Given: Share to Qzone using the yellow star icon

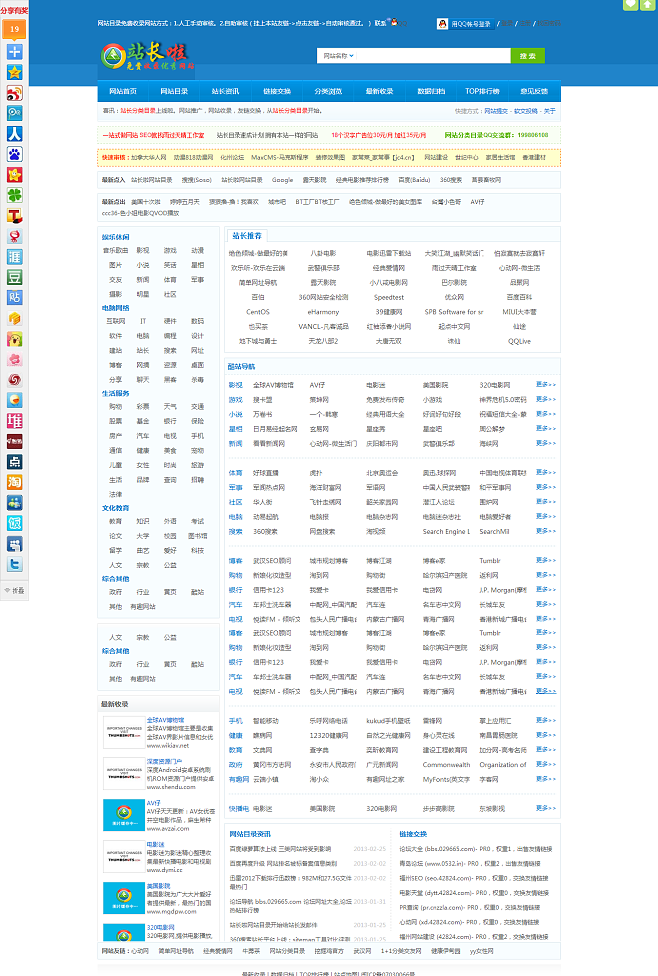Looking at the screenshot, I should click(x=14, y=72).
